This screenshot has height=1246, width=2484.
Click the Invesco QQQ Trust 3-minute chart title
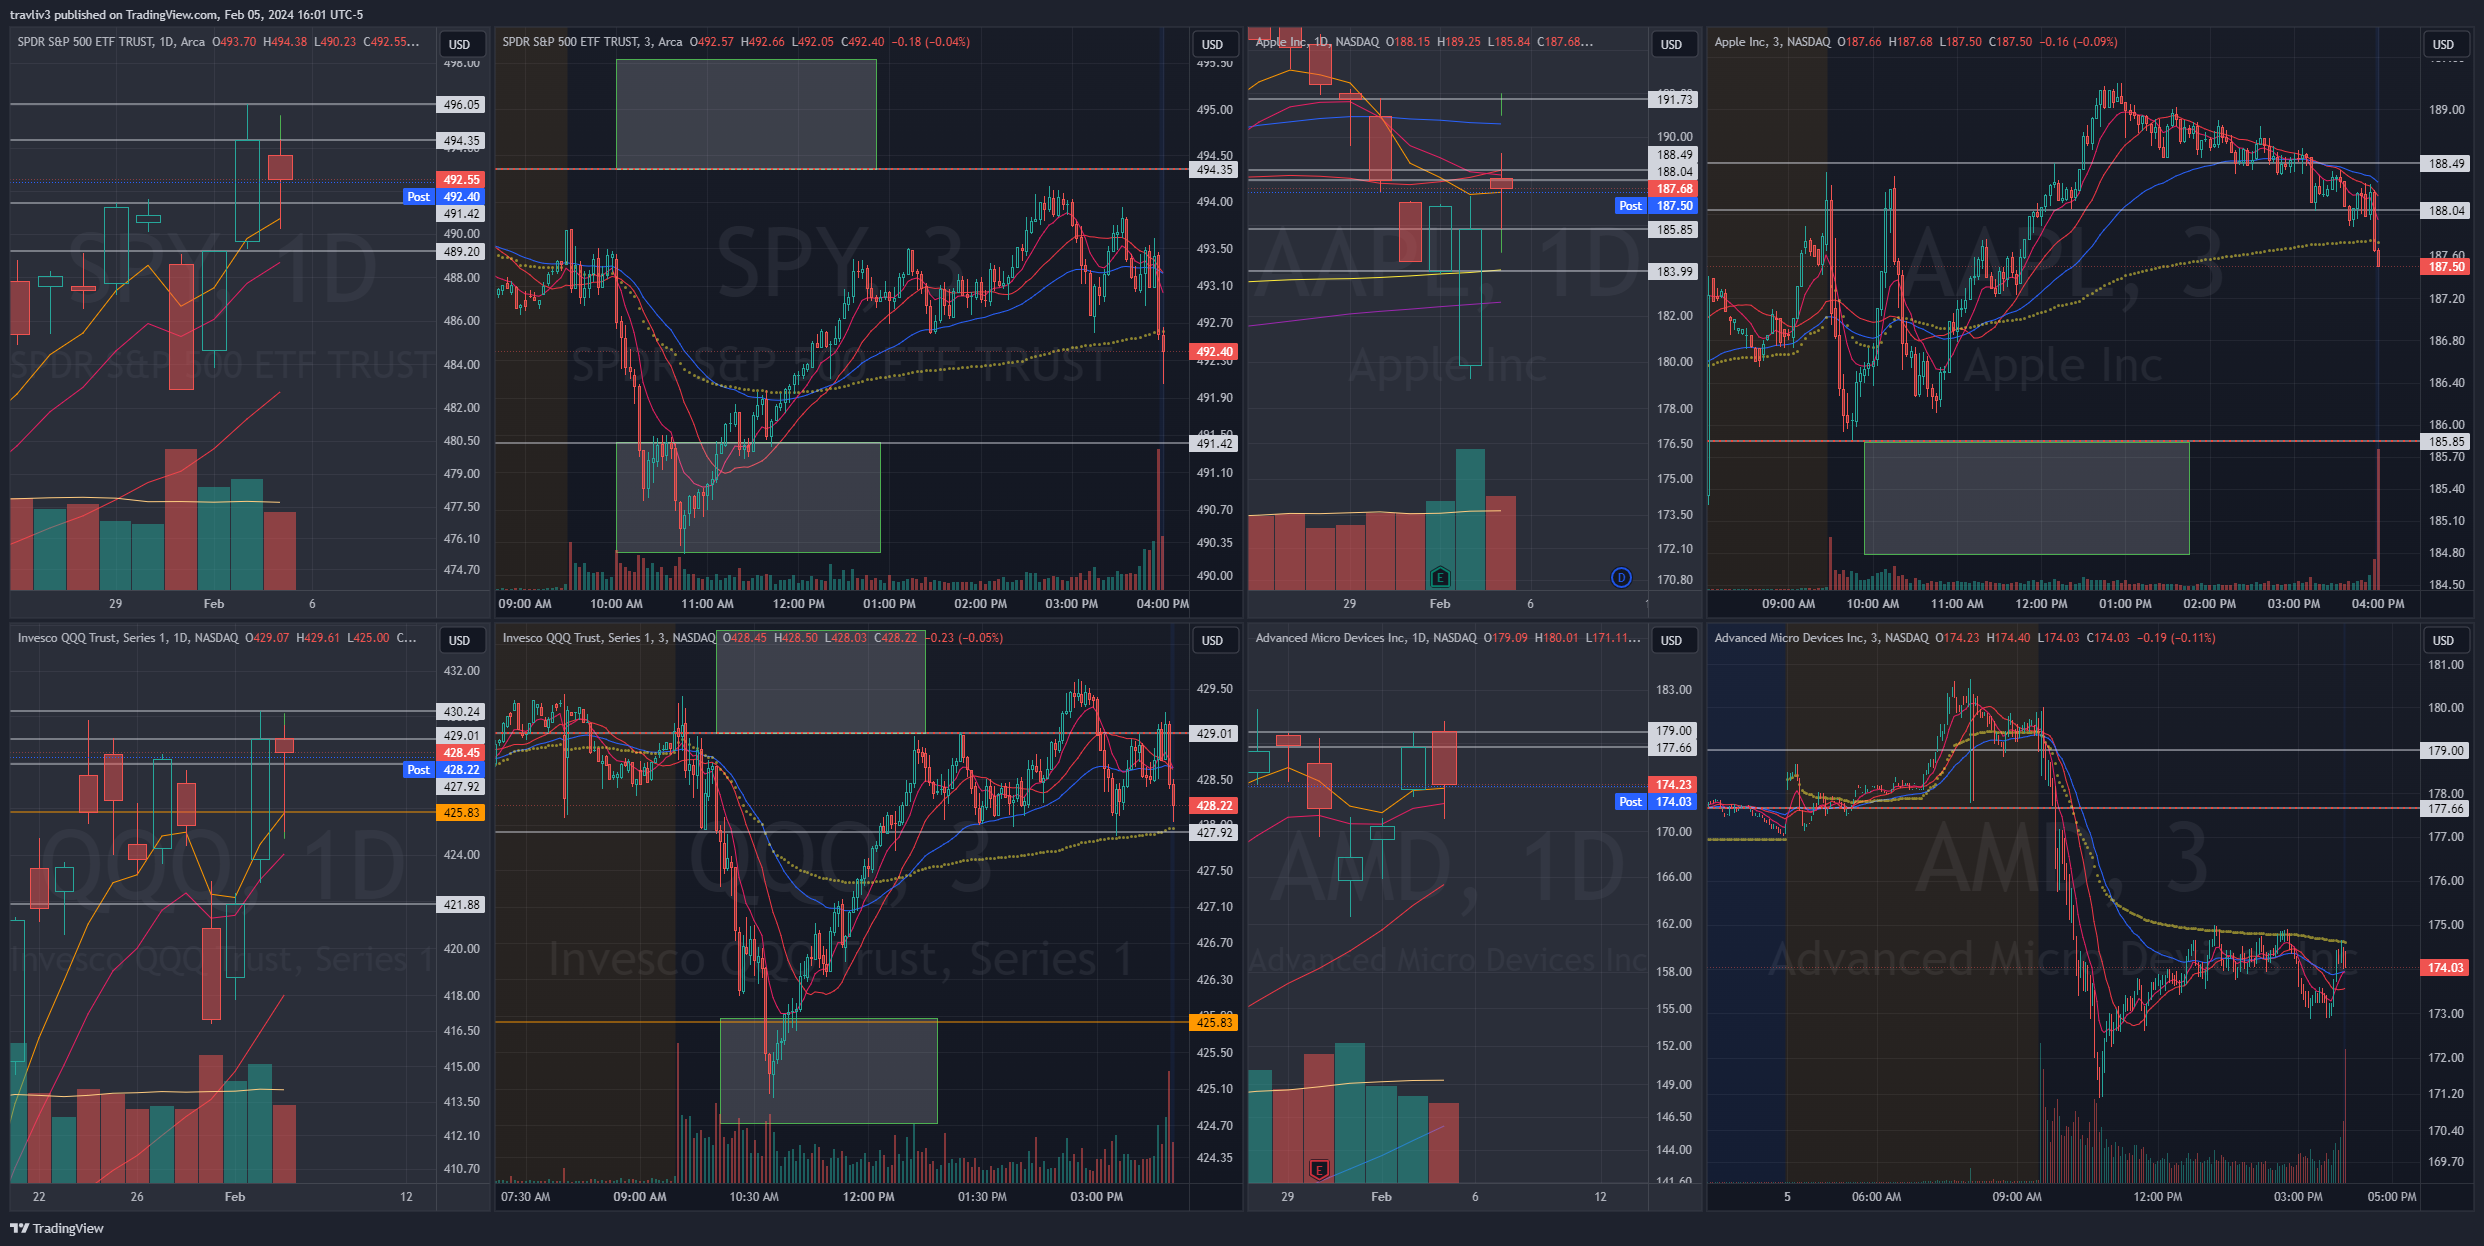(x=608, y=638)
